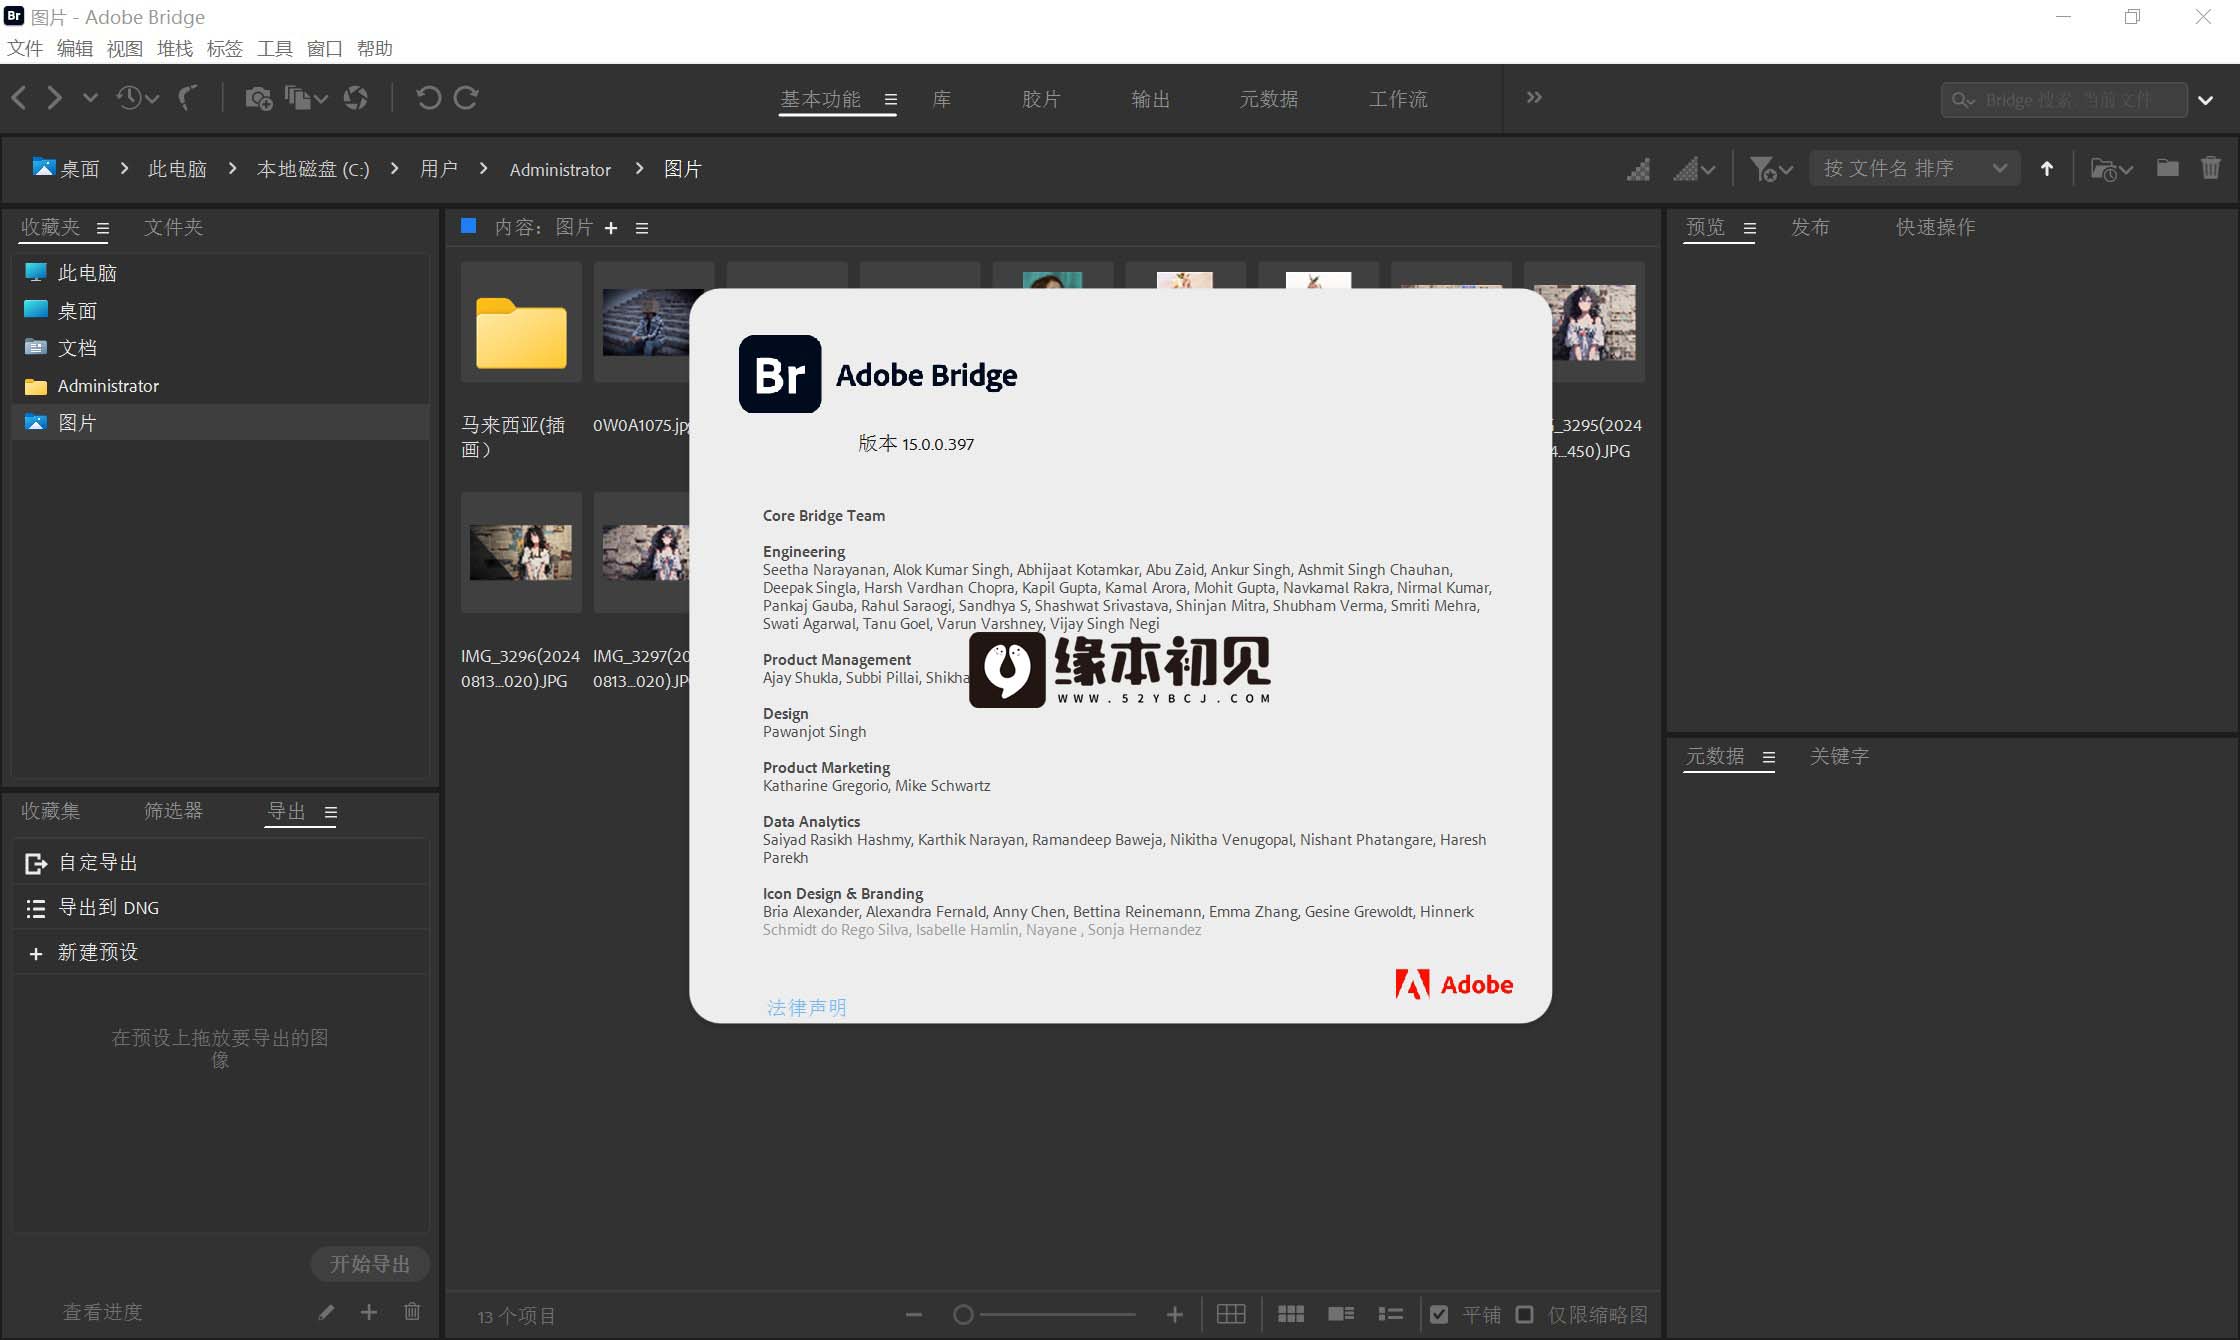Image resolution: width=2240 pixels, height=1340 pixels.
Task: Toggle ascending sort order arrow
Action: pos(2047,169)
